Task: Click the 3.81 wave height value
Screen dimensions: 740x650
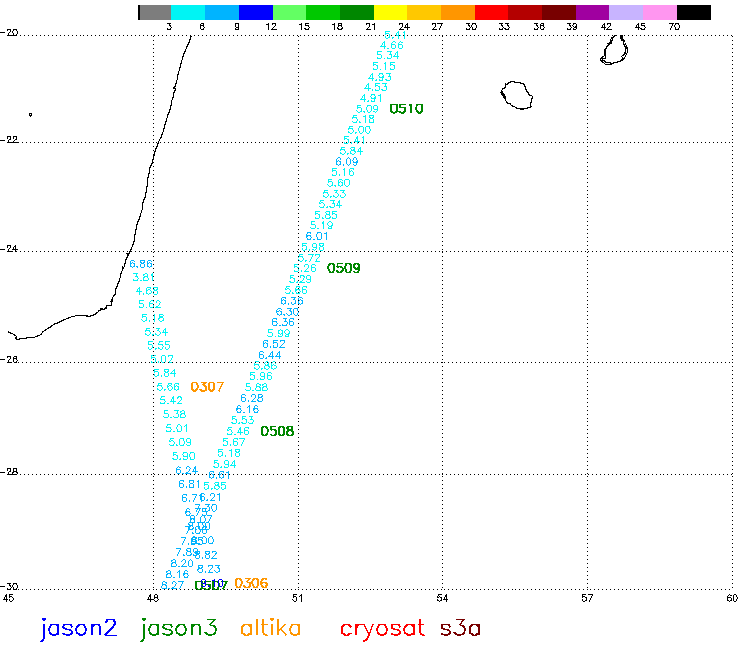Action: pos(143,277)
